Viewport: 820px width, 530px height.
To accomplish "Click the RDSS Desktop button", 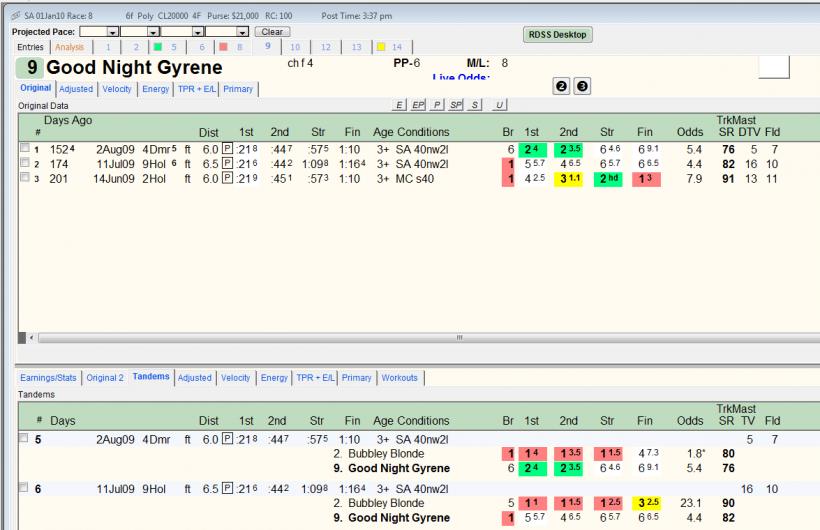I will click(557, 35).
